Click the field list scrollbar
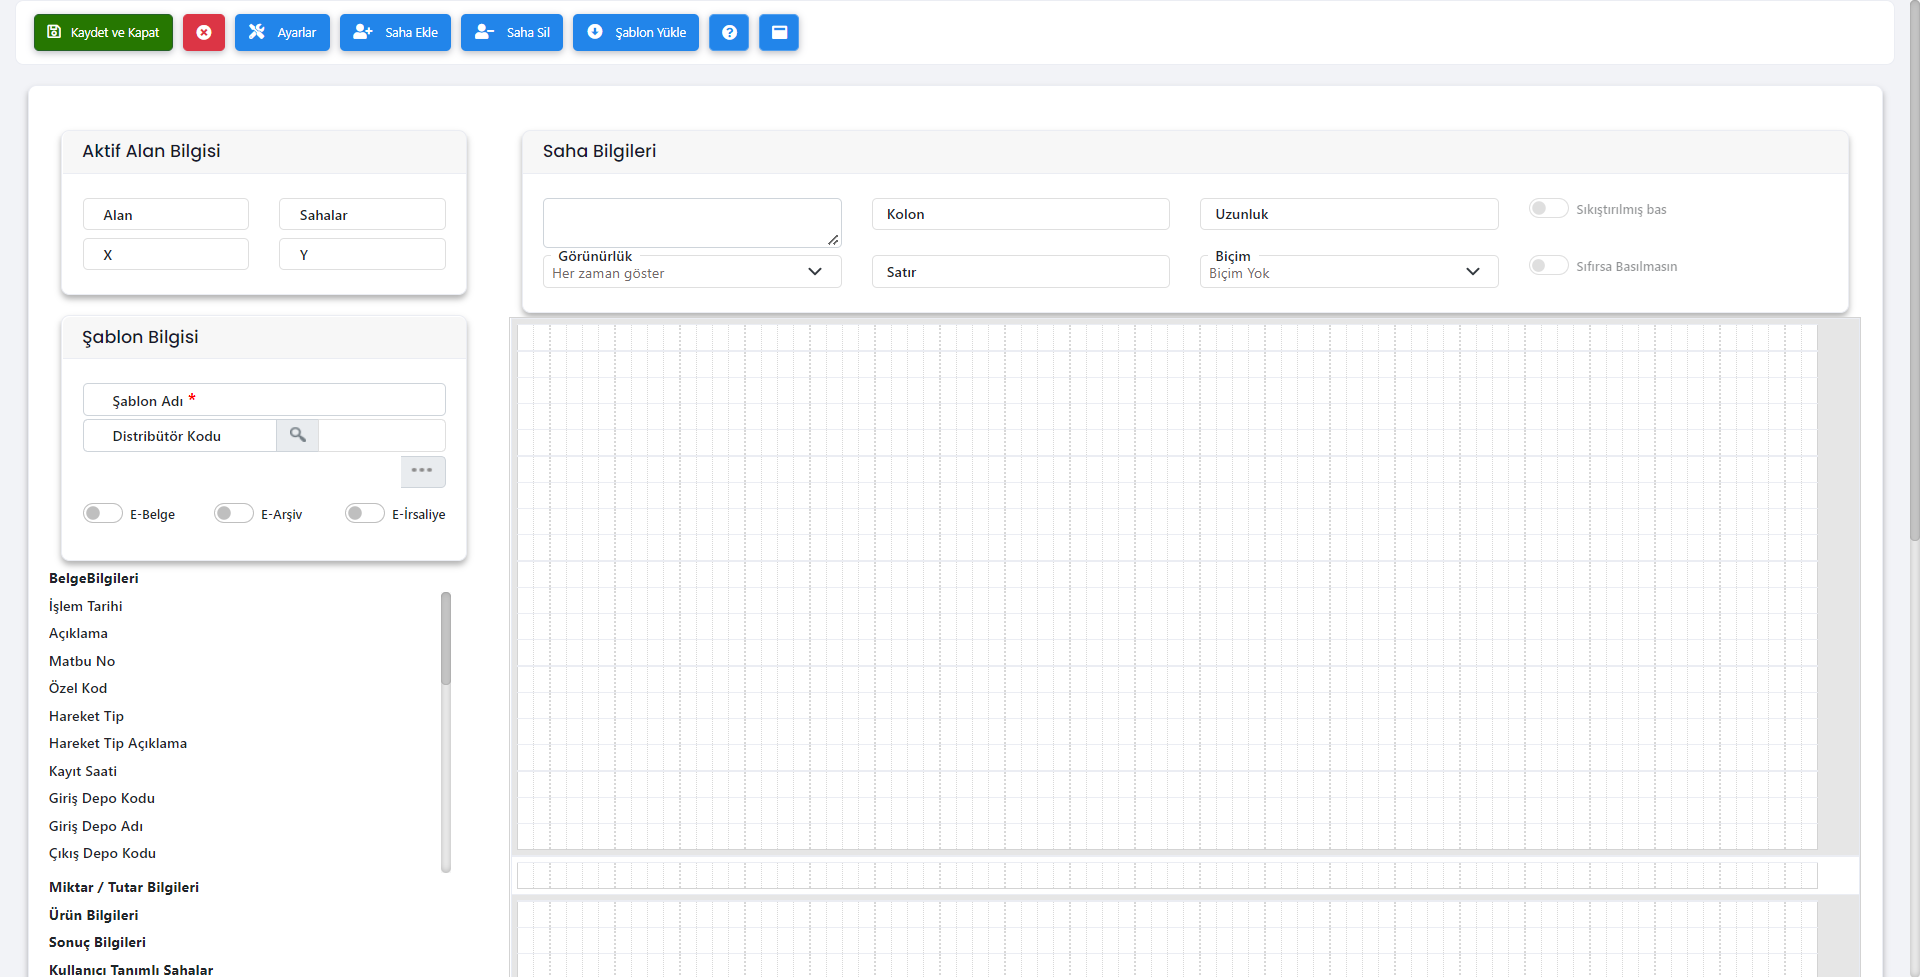Screen dimensions: 1920x977 tap(446, 640)
